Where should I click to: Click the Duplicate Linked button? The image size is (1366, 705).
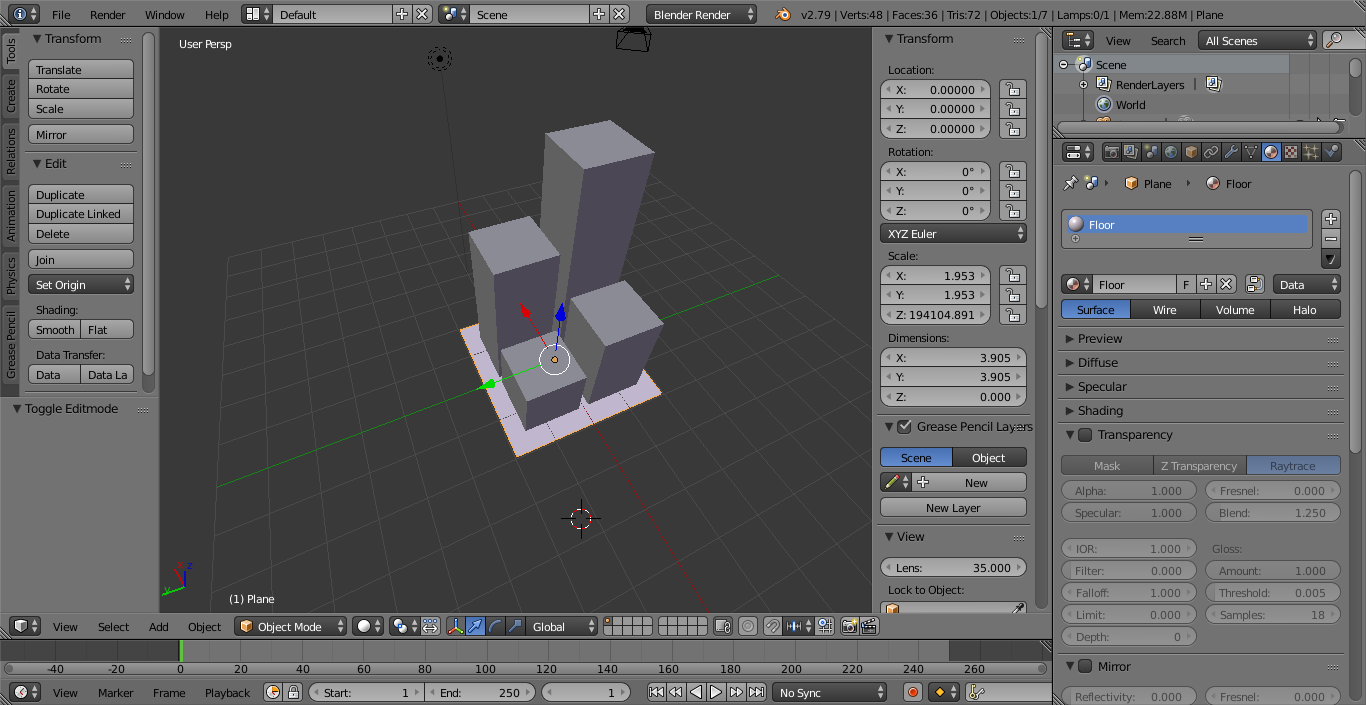click(x=80, y=214)
